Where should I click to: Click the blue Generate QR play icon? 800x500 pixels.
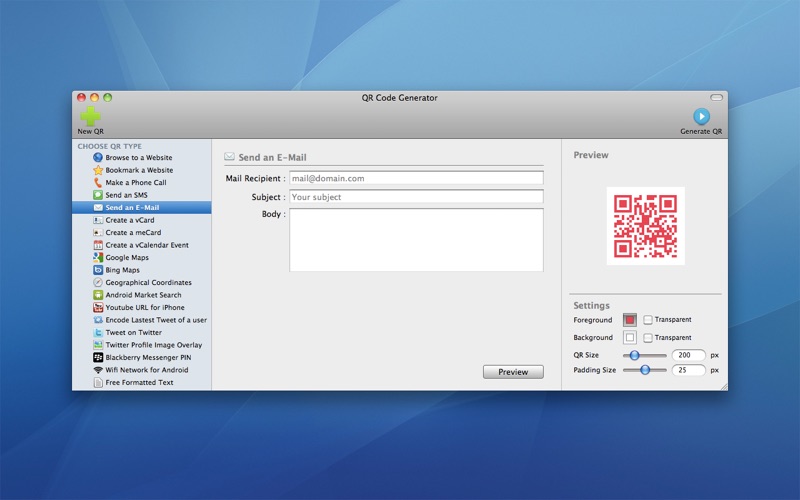[702, 116]
